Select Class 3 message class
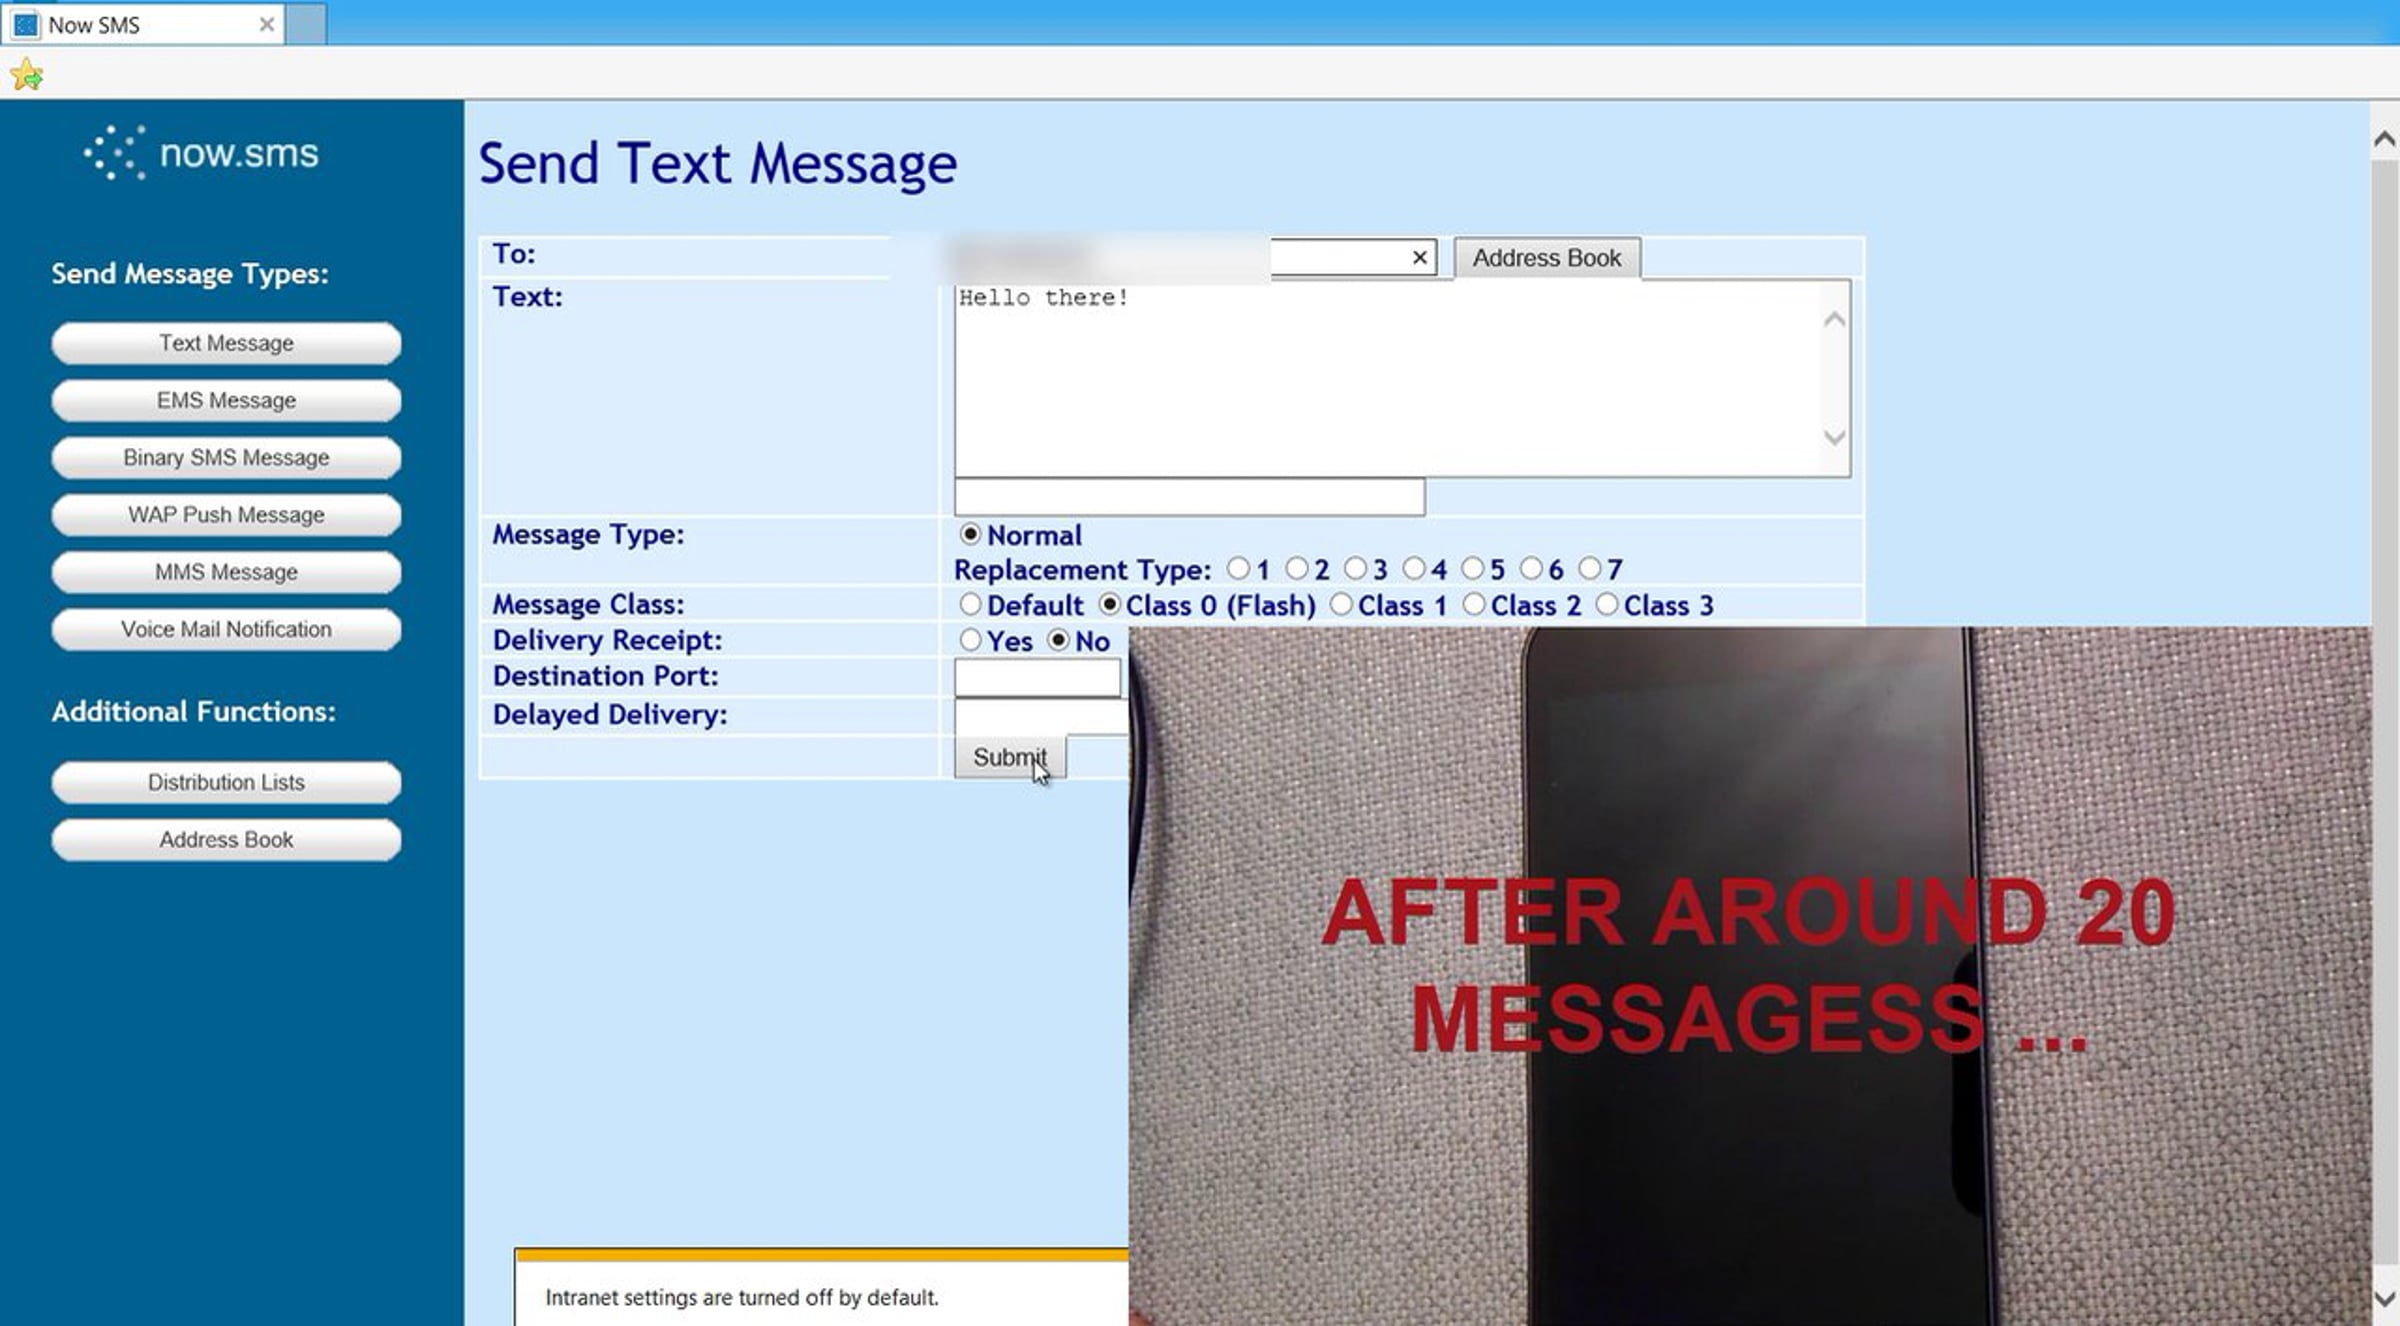2400x1326 pixels. pos(1607,604)
